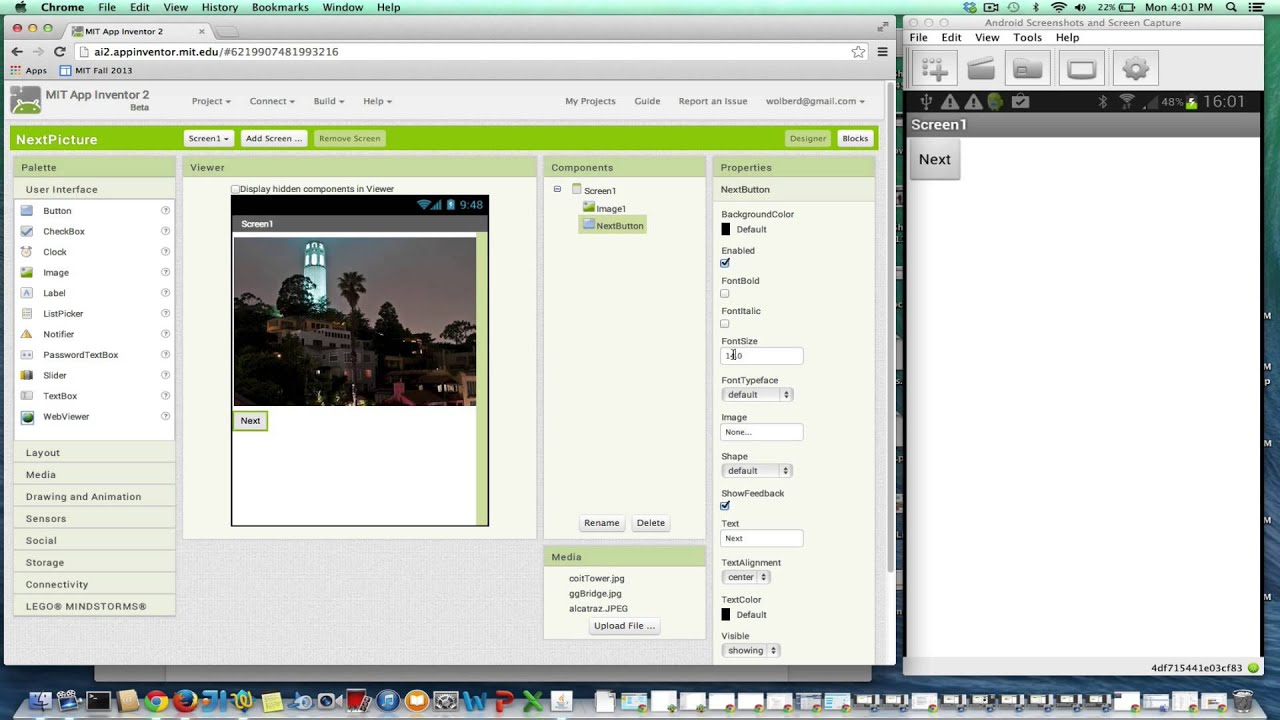Screen dimensions: 1280x720
Task: Select the CheckBox component icon in Palette
Action: pos(27,231)
